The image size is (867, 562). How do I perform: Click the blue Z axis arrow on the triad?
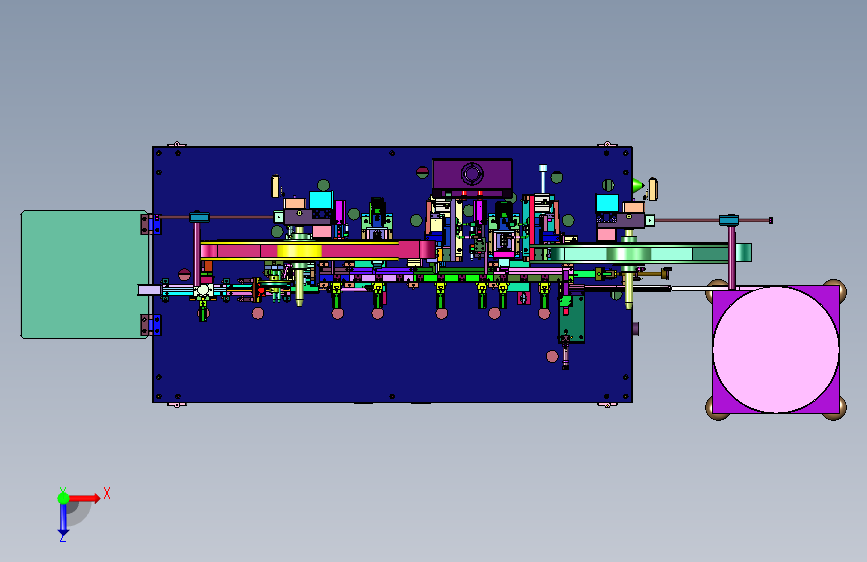point(63,521)
